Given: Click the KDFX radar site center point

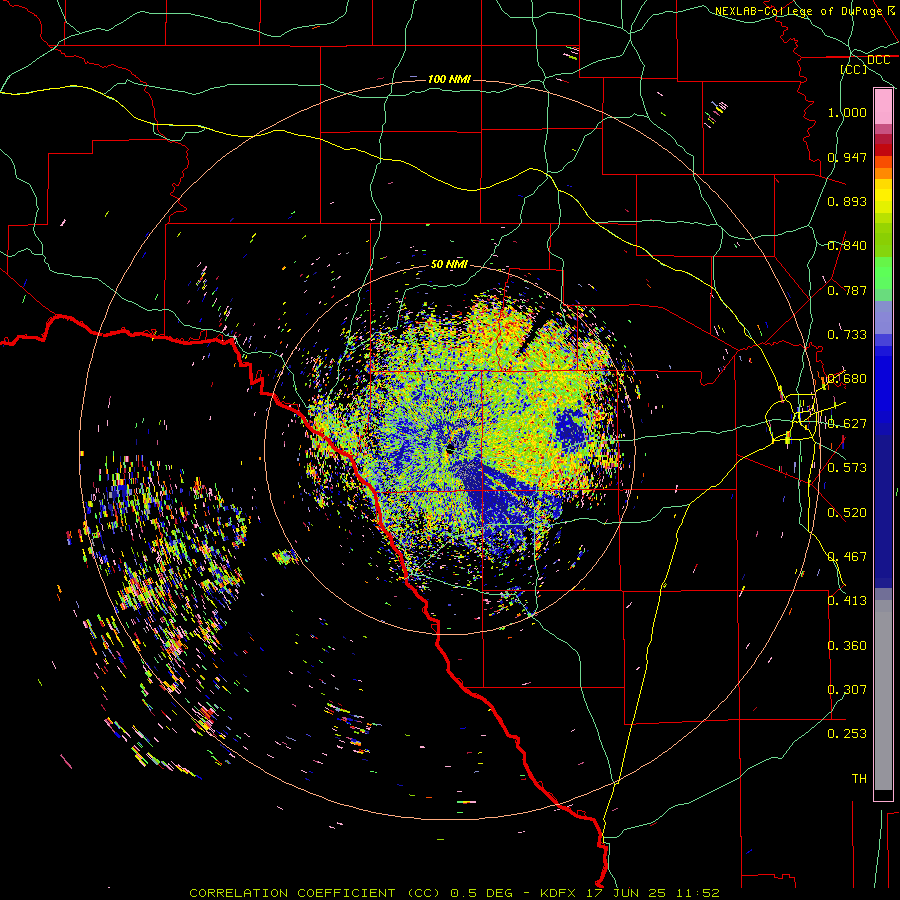Looking at the screenshot, I should pos(450,449).
